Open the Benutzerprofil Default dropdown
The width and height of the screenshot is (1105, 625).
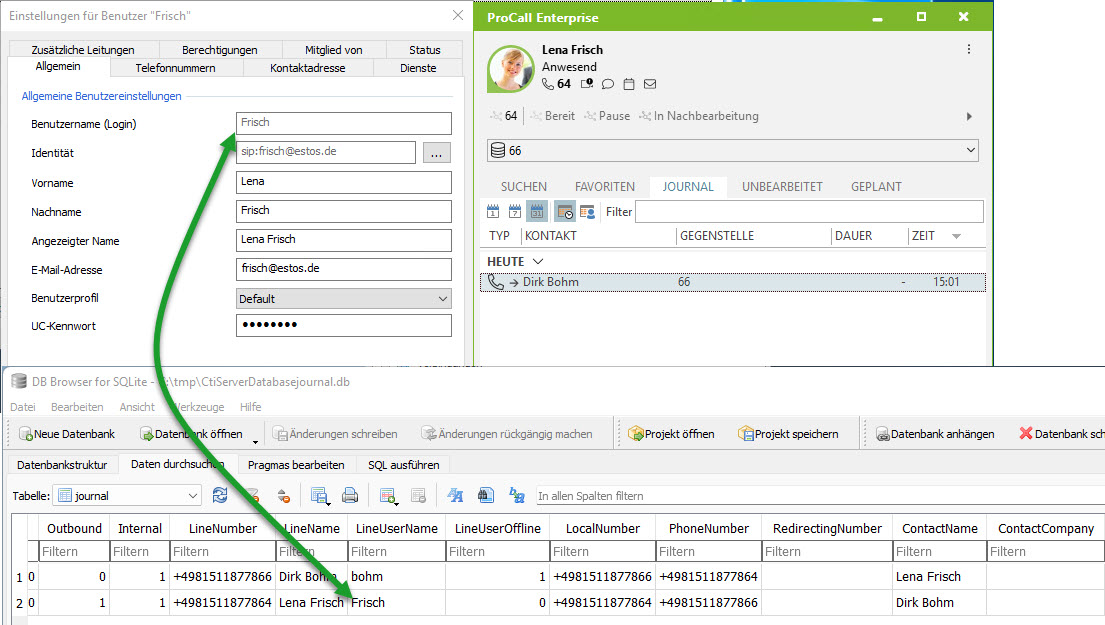click(x=344, y=298)
